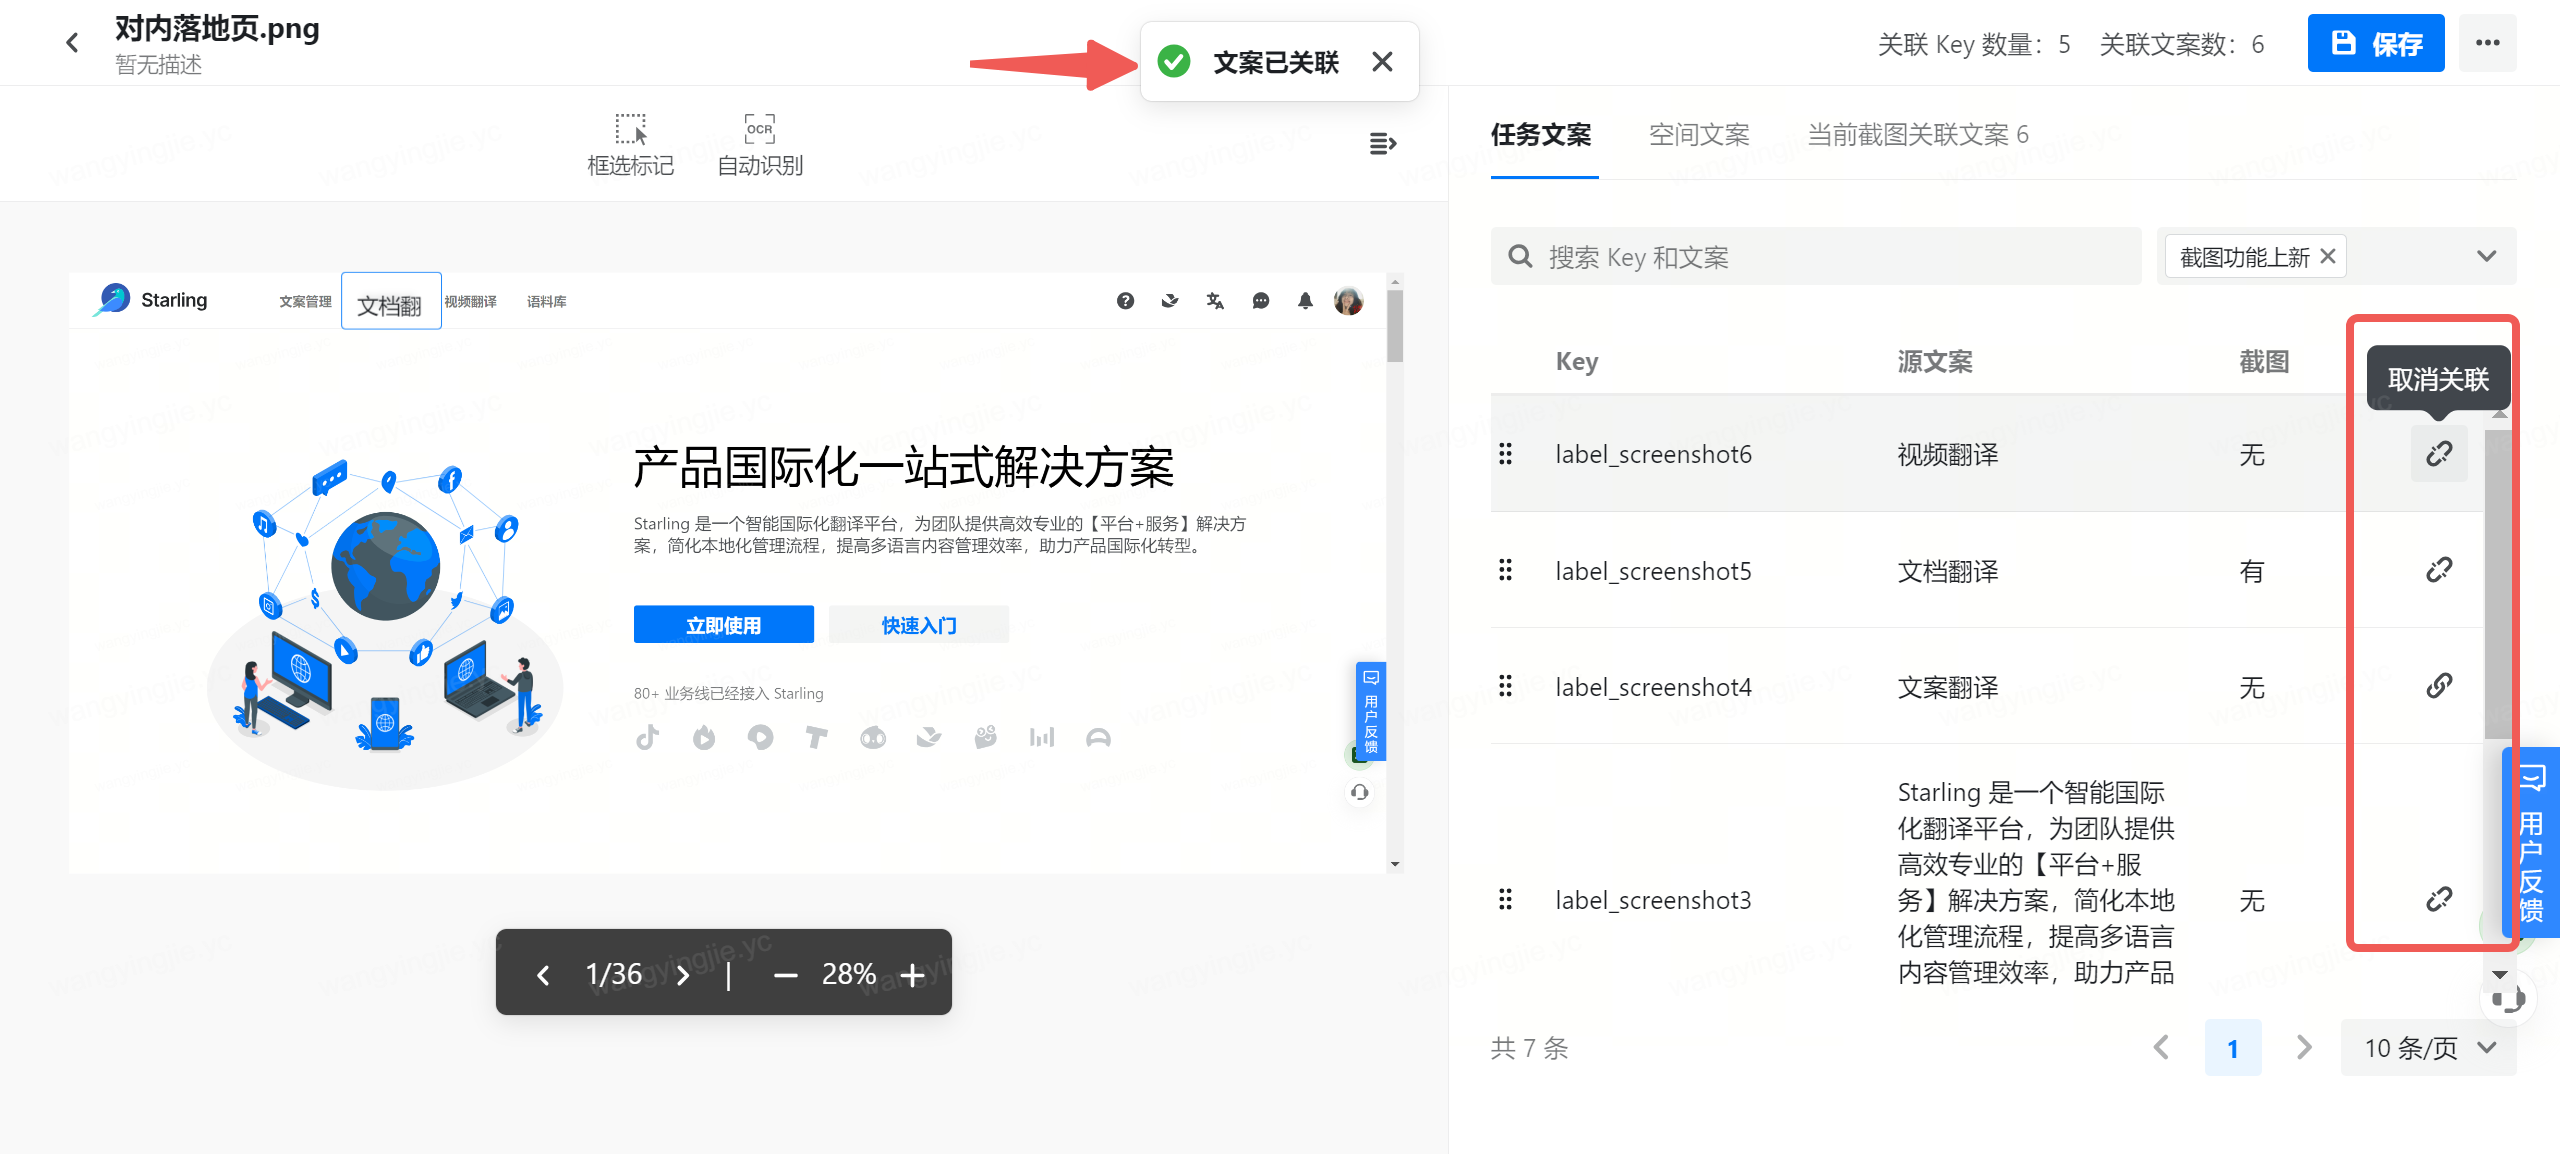Zoom in with the plus button
The height and width of the screenshot is (1154, 2560).
tap(912, 974)
